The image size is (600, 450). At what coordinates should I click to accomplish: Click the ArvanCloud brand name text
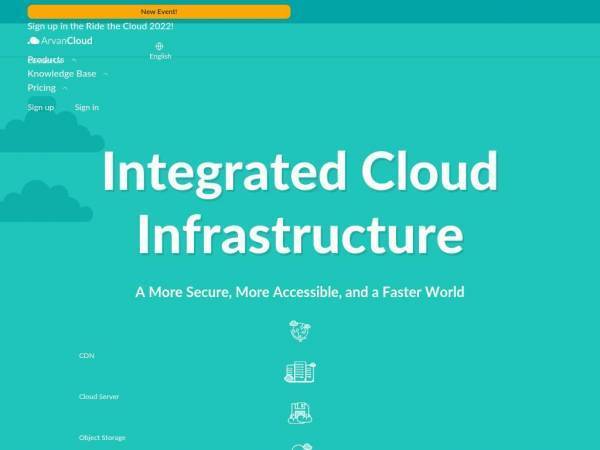click(x=67, y=41)
